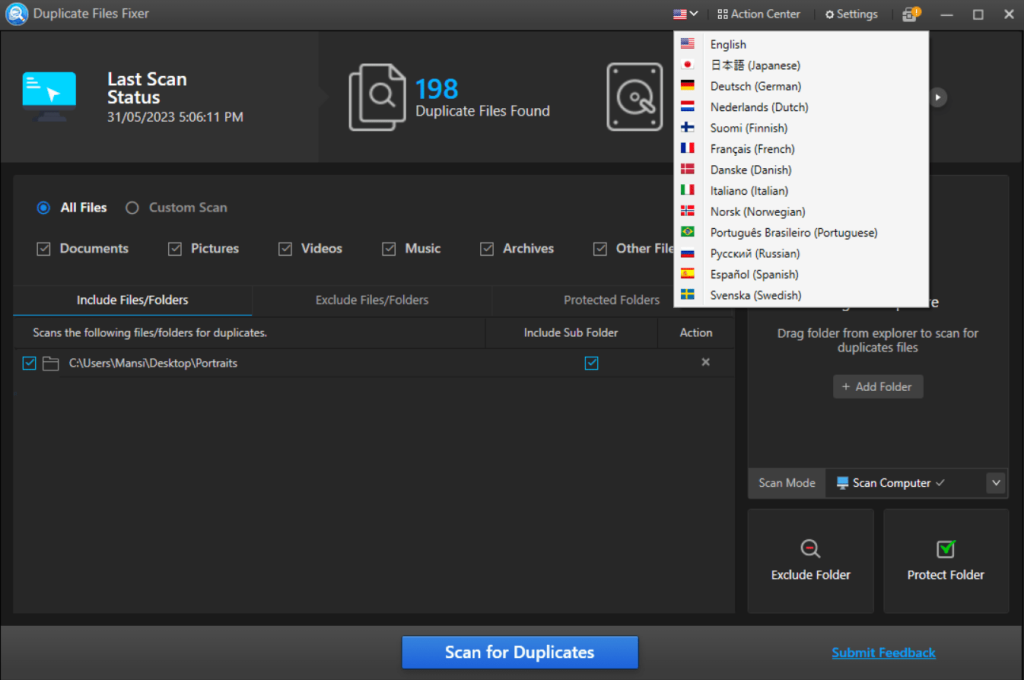1024x680 pixels.
Task: Click the Last Scan Status monitor icon
Action: (x=49, y=96)
